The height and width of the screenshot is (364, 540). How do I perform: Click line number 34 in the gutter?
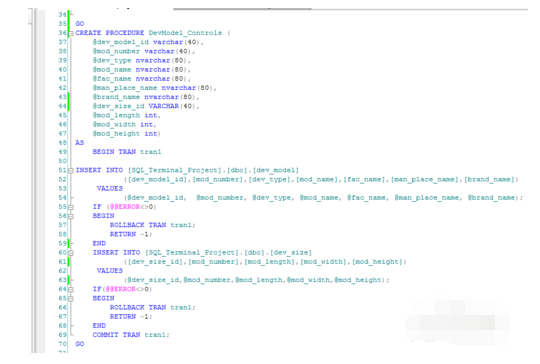pyautogui.click(x=62, y=14)
